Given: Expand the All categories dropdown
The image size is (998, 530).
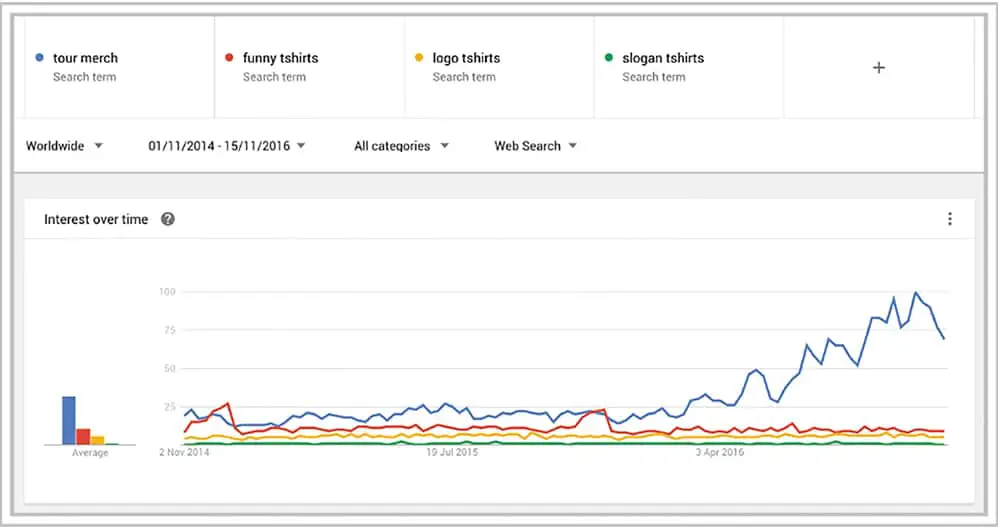Looking at the screenshot, I should pyautogui.click(x=401, y=146).
